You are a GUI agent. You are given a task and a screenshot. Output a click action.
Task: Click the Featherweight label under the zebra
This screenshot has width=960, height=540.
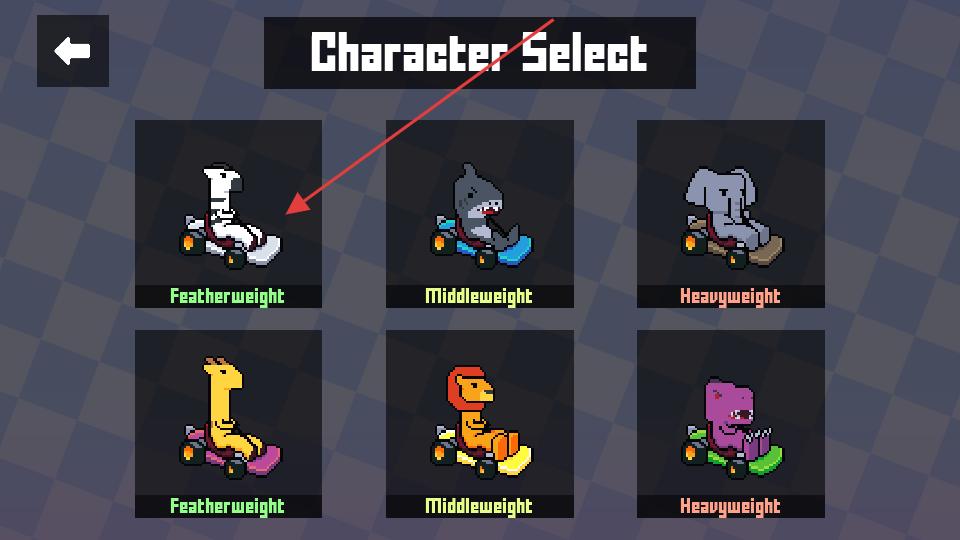tap(227, 297)
